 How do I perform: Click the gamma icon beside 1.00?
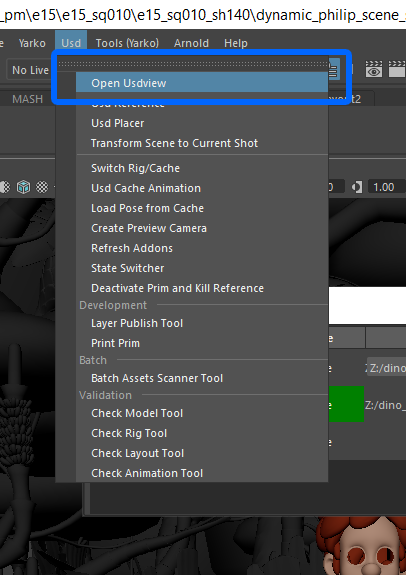[356, 187]
